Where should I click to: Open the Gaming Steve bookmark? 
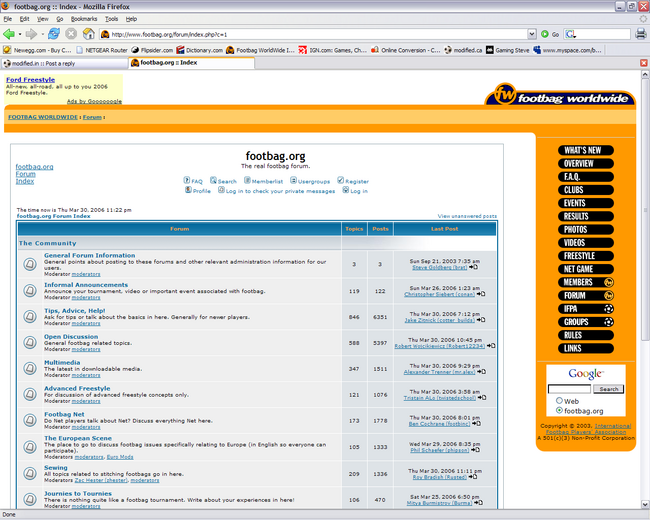click(x=508, y=50)
